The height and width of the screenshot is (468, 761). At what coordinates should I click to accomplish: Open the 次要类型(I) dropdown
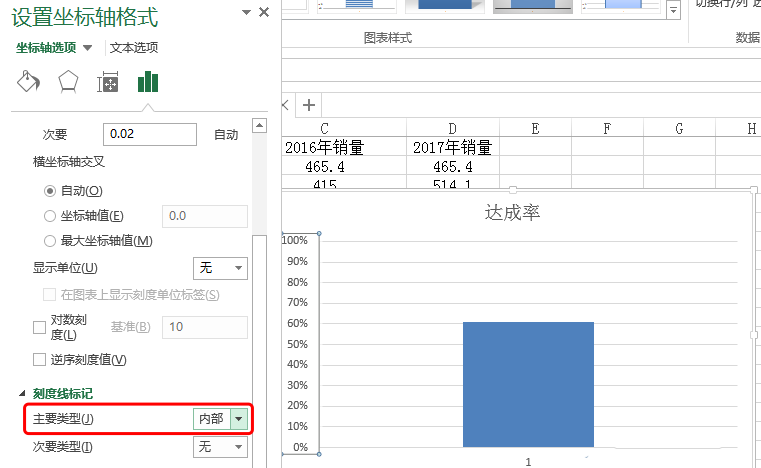point(220,447)
